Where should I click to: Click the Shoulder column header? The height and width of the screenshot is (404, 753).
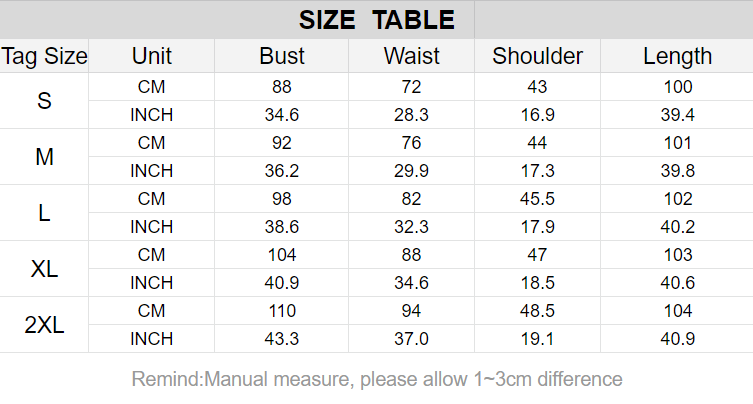[537, 56]
